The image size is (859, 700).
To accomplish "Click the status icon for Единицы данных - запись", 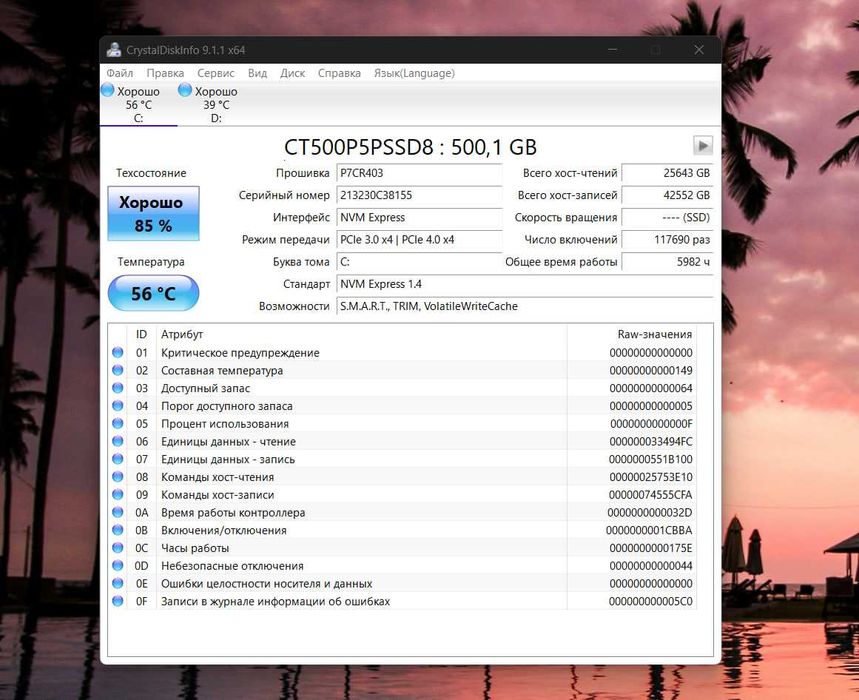I will [118, 458].
